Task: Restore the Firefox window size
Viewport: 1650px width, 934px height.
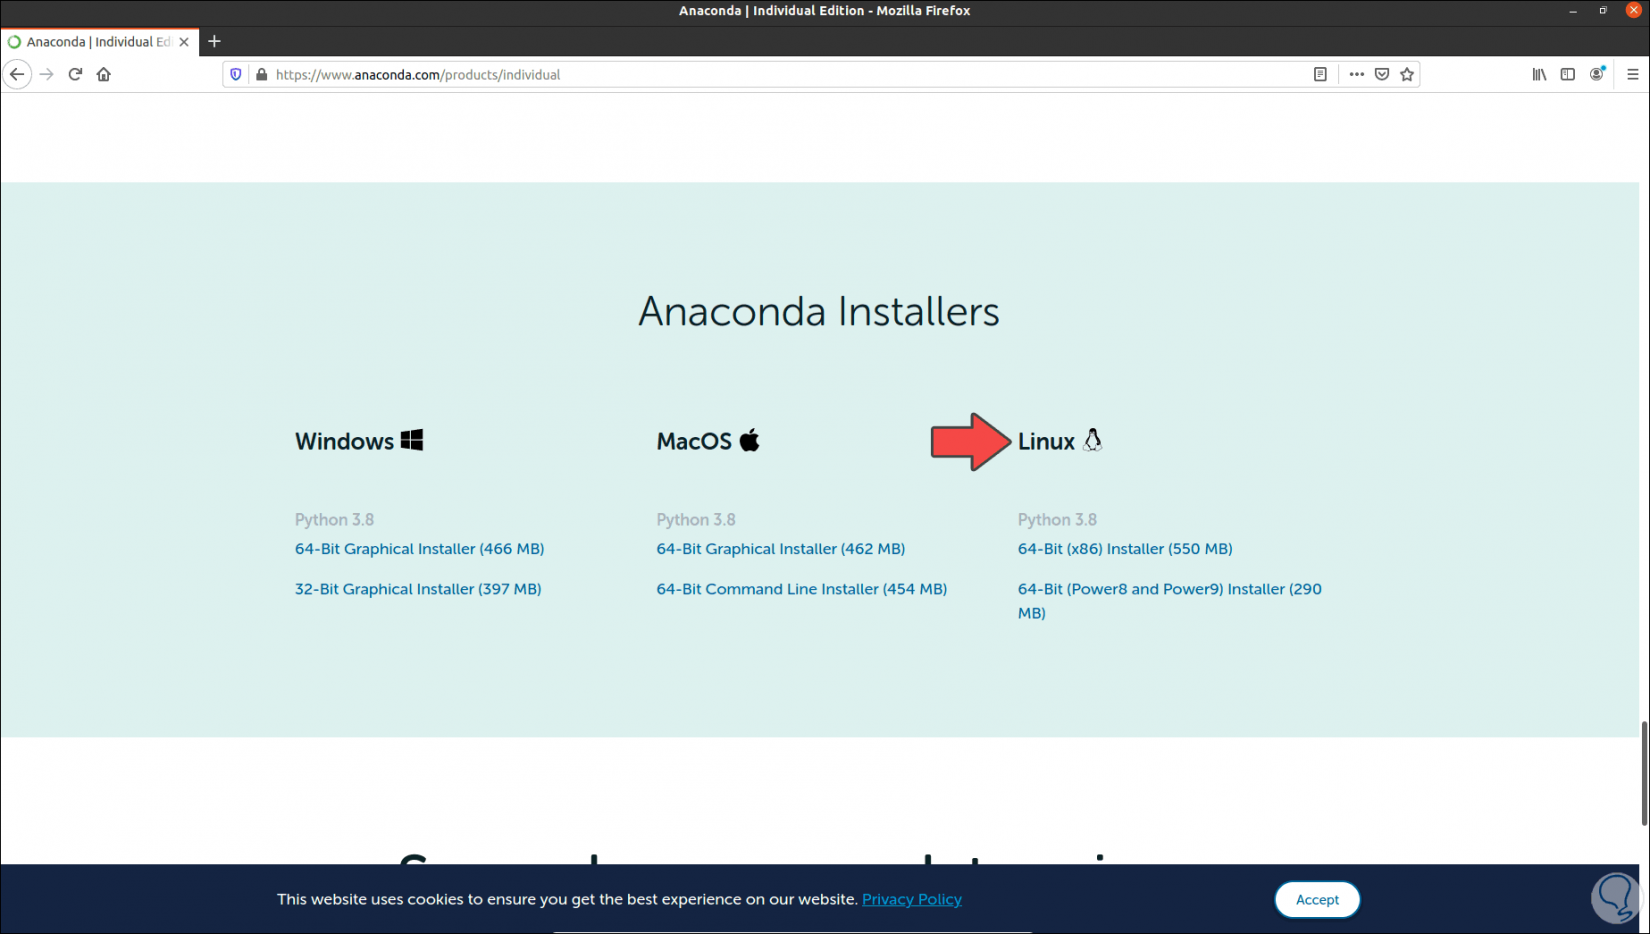Action: point(1603,11)
